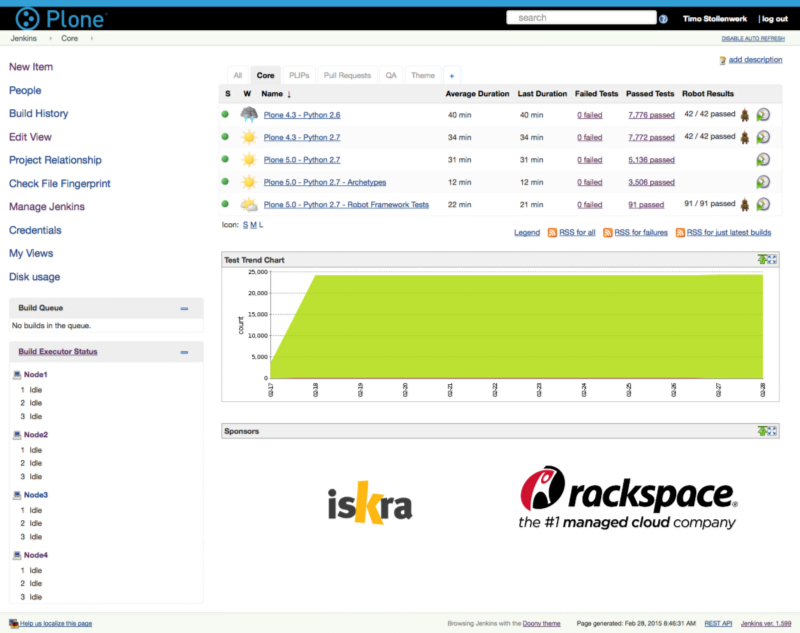The image size is (800, 633).
Task: View the 7,776 passed tests for Plone 4.3
Action: [x=652, y=114]
